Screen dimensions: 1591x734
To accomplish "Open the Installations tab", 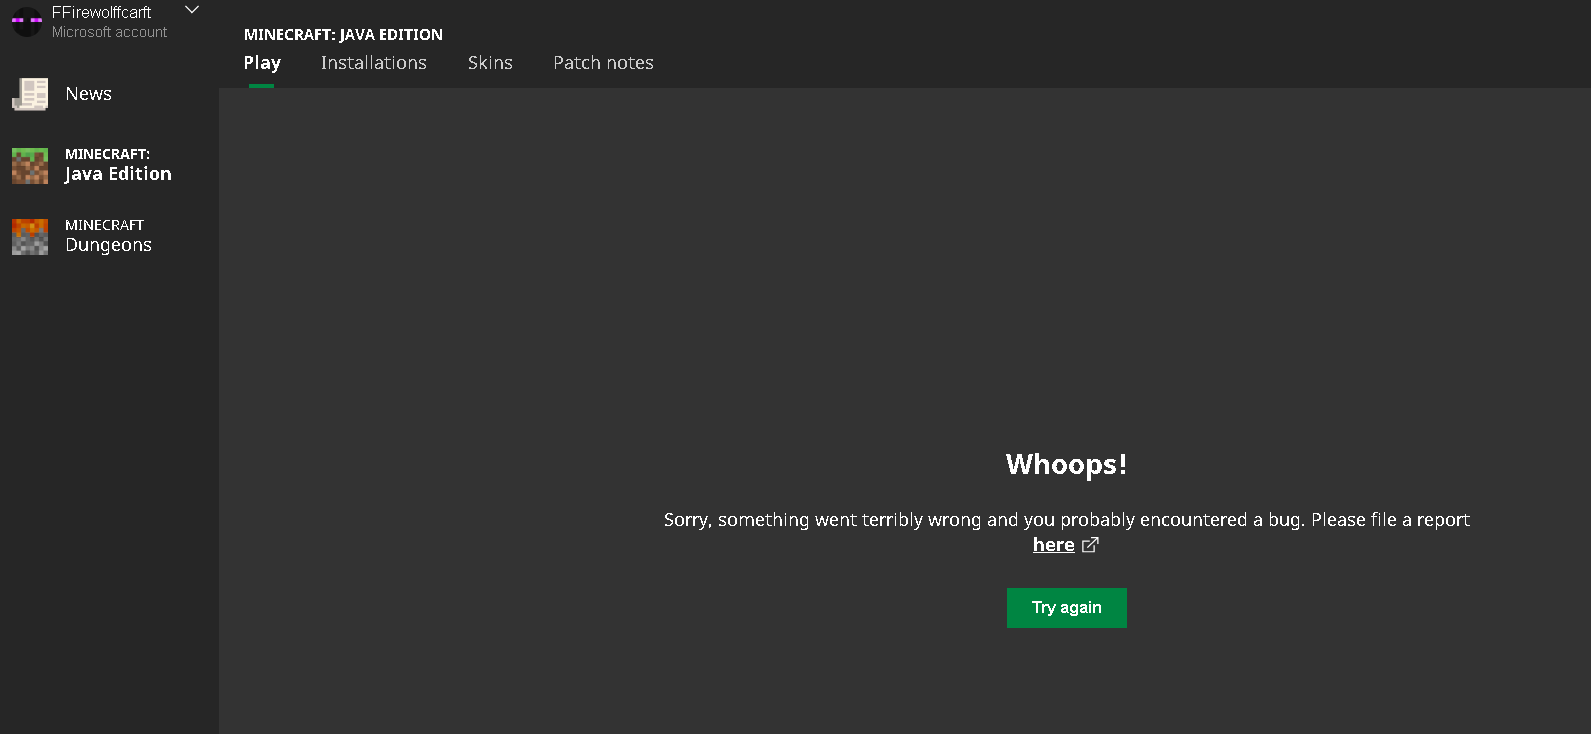I will [x=374, y=63].
